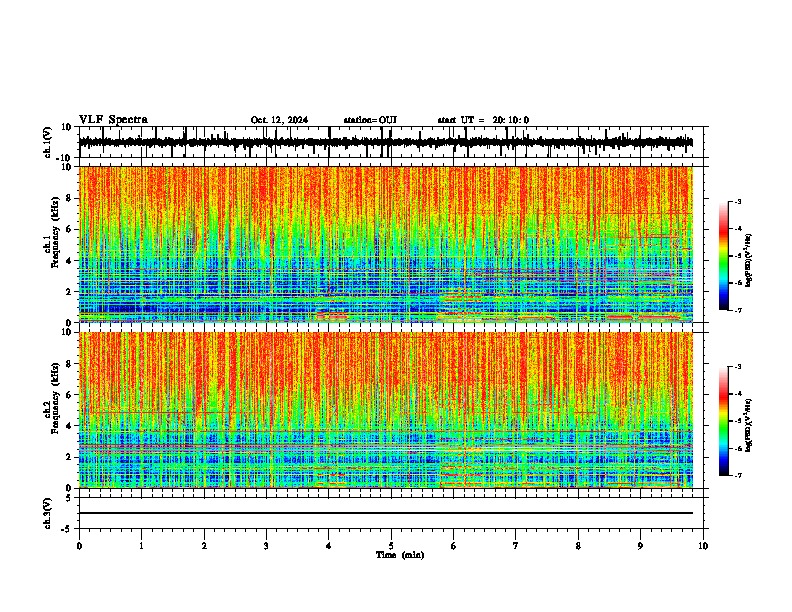
Task: Click the time axis tick label "1"
Action: pyautogui.click(x=141, y=546)
